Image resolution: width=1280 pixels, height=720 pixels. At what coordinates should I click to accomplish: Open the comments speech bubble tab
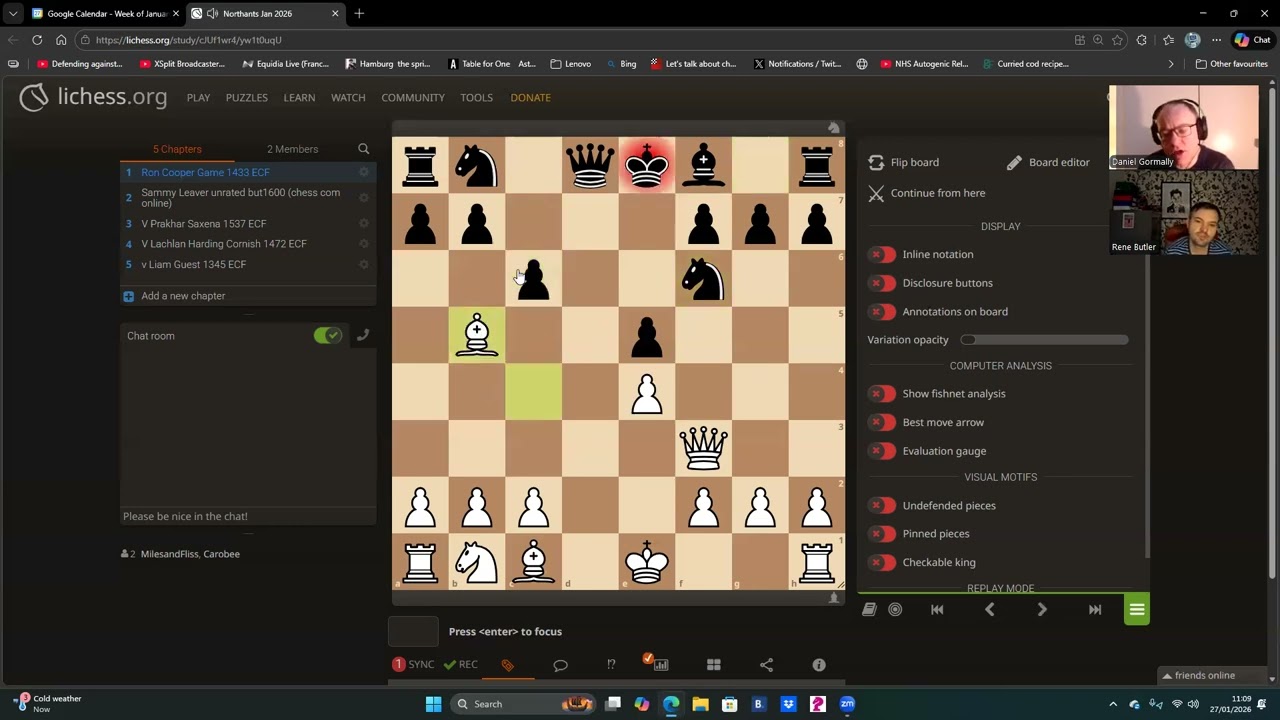(560, 665)
